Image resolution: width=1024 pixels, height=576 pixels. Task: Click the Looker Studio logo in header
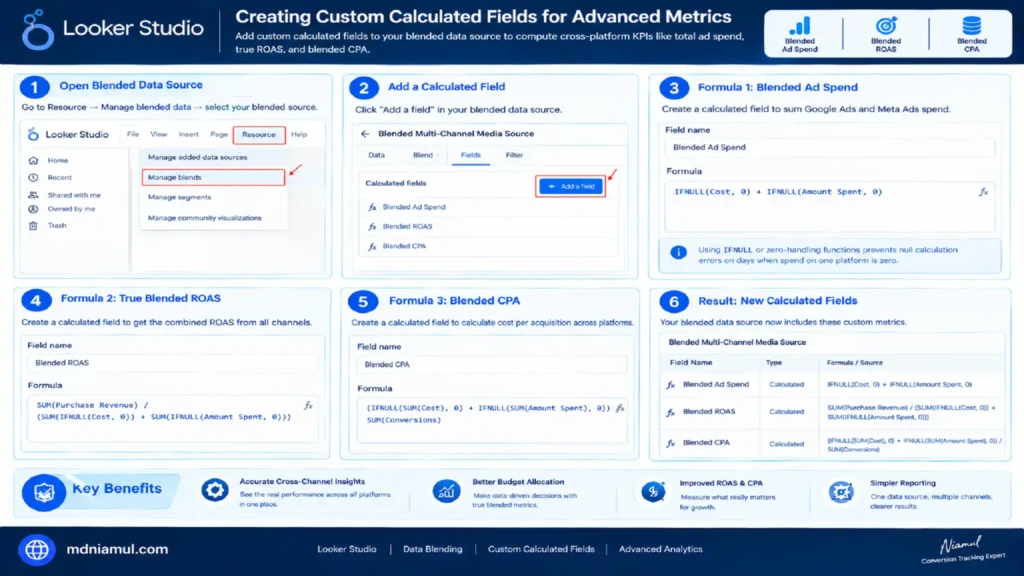coord(37,30)
